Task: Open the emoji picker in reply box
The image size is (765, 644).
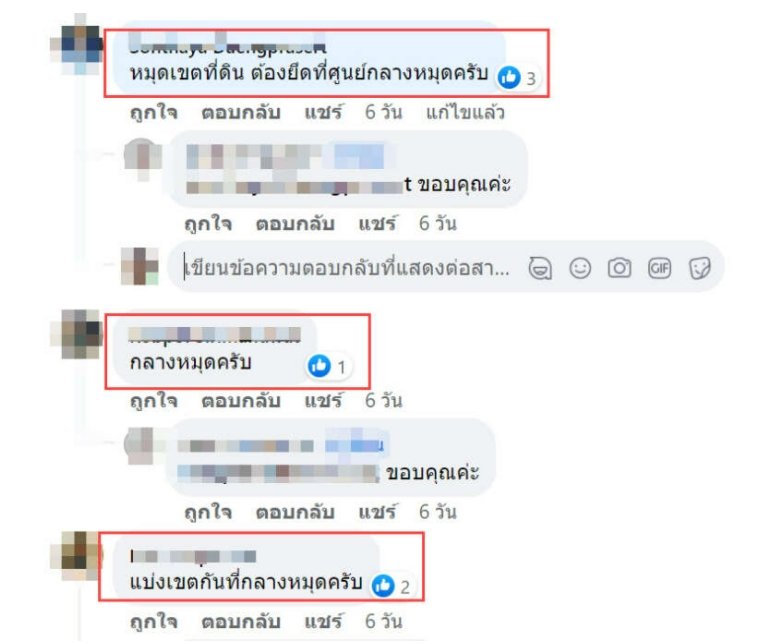Action: coord(580,268)
